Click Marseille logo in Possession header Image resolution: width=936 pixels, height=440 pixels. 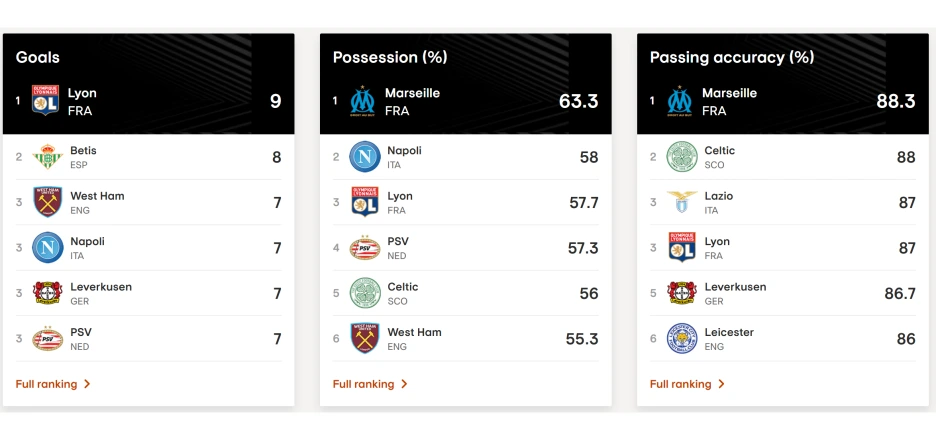point(362,101)
